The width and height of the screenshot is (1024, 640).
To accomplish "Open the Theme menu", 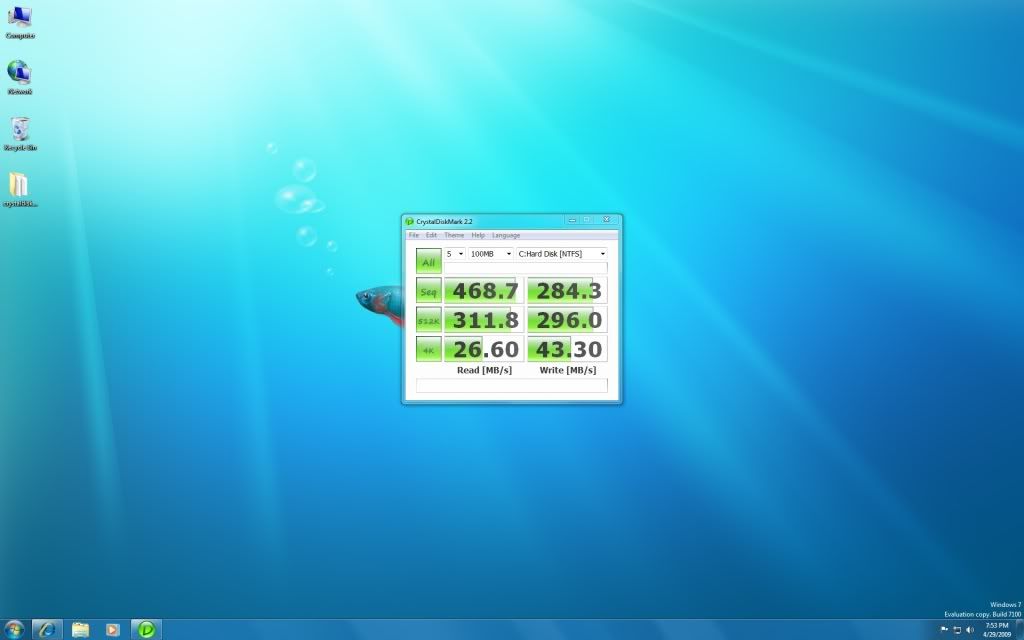I will pos(454,235).
